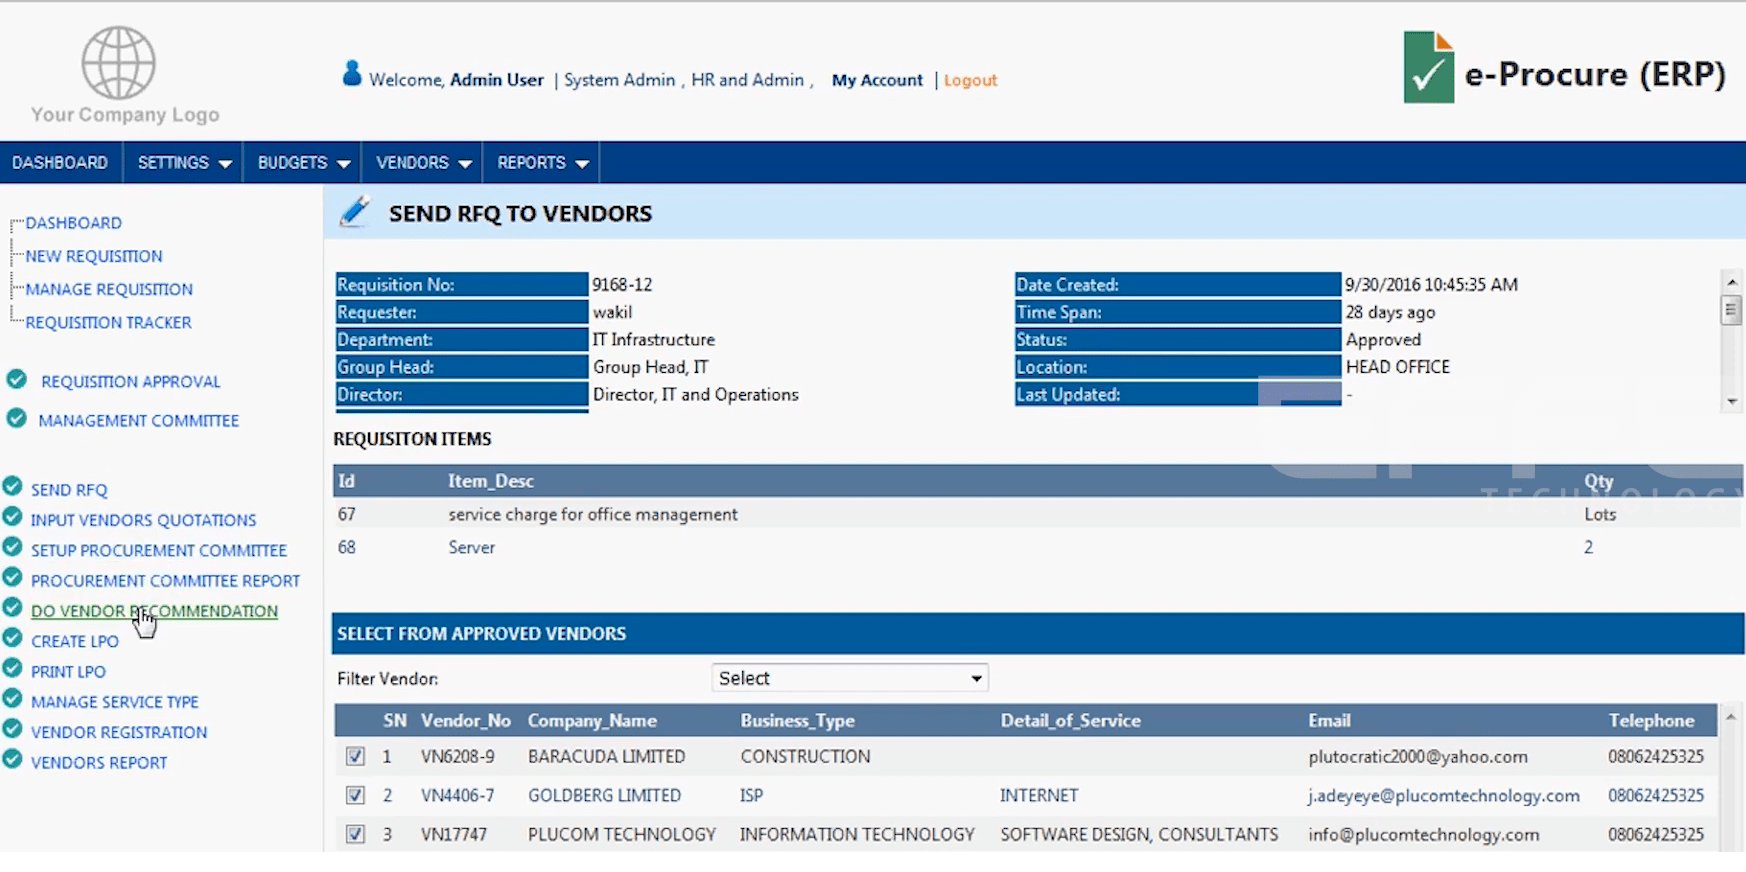Click the Vendor_No column header
The width and height of the screenshot is (1746, 872).
click(x=466, y=721)
